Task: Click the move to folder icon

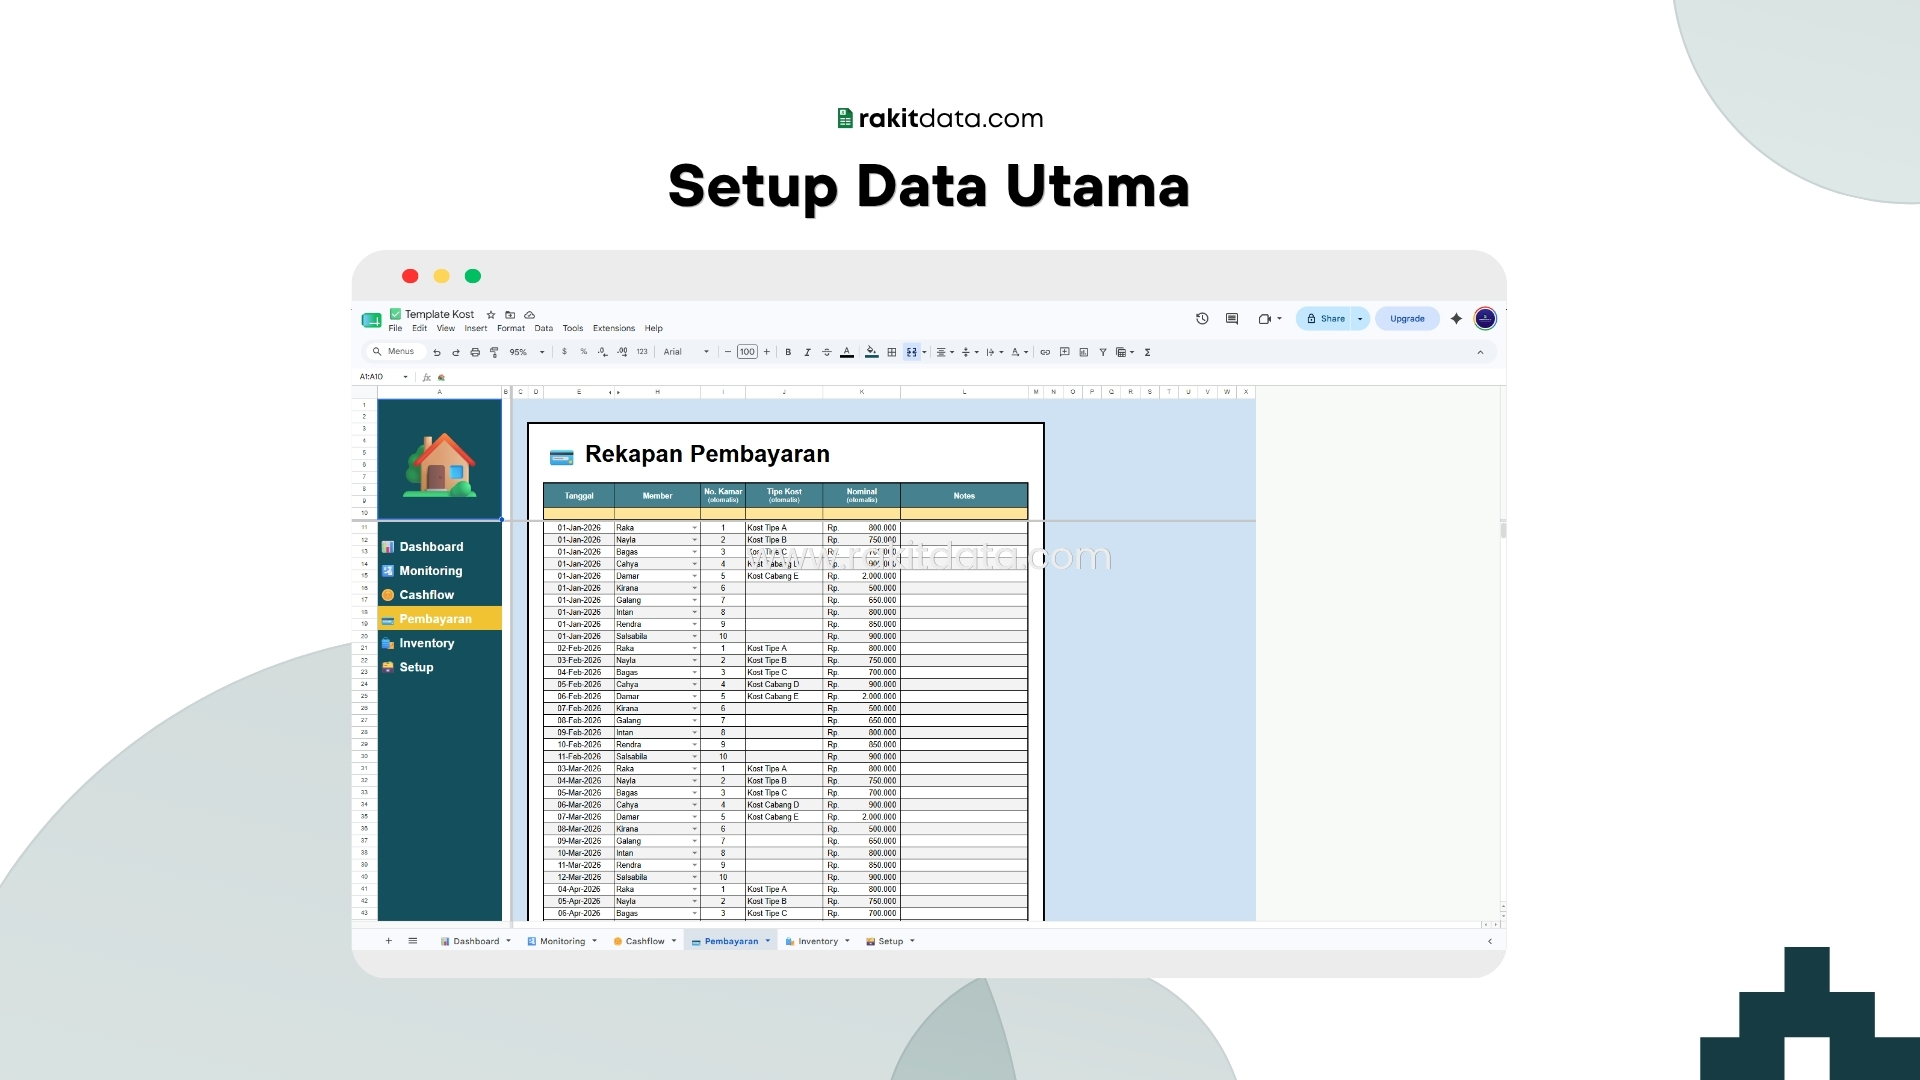Action: (510, 315)
